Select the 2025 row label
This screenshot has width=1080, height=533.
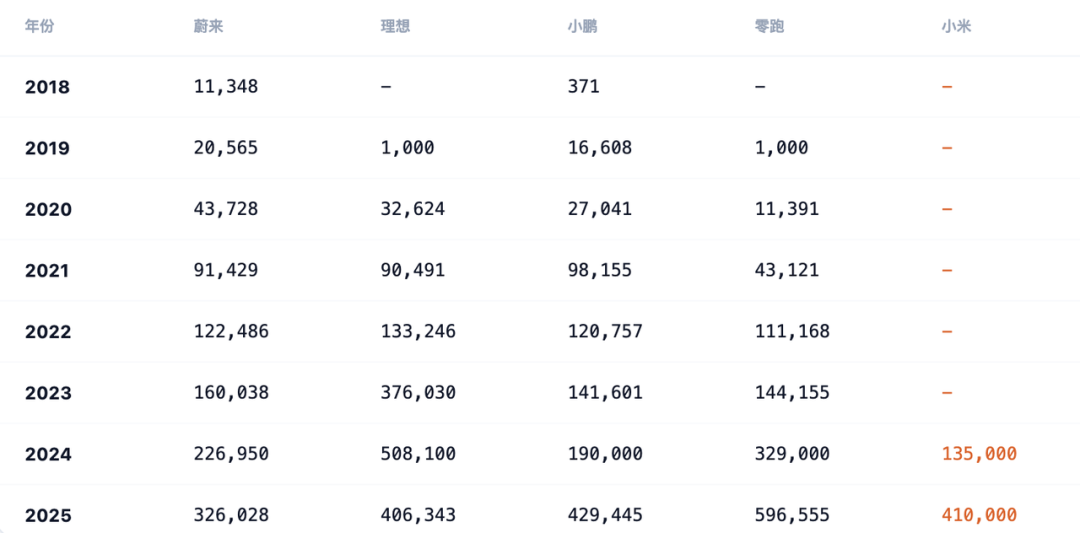point(47,515)
